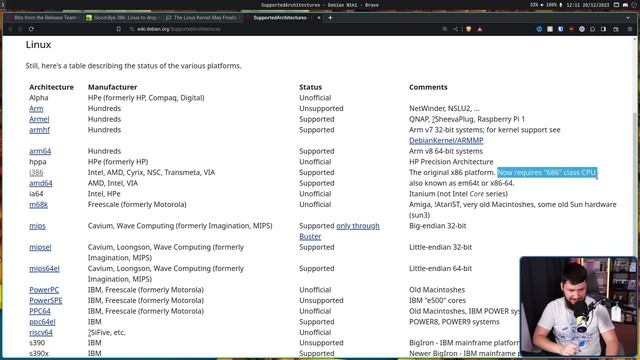The width and height of the screenshot is (640, 360).
Task: Open the riscv64 architecture link
Action: (x=41, y=332)
